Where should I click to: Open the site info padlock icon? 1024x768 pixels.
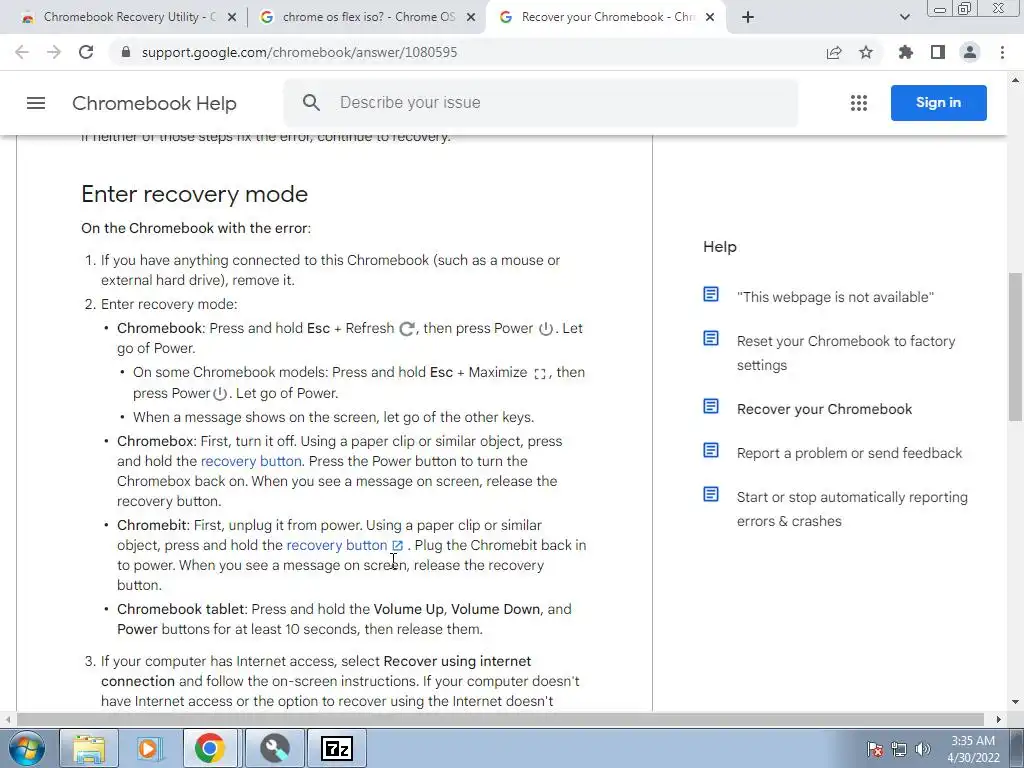[x=126, y=52]
